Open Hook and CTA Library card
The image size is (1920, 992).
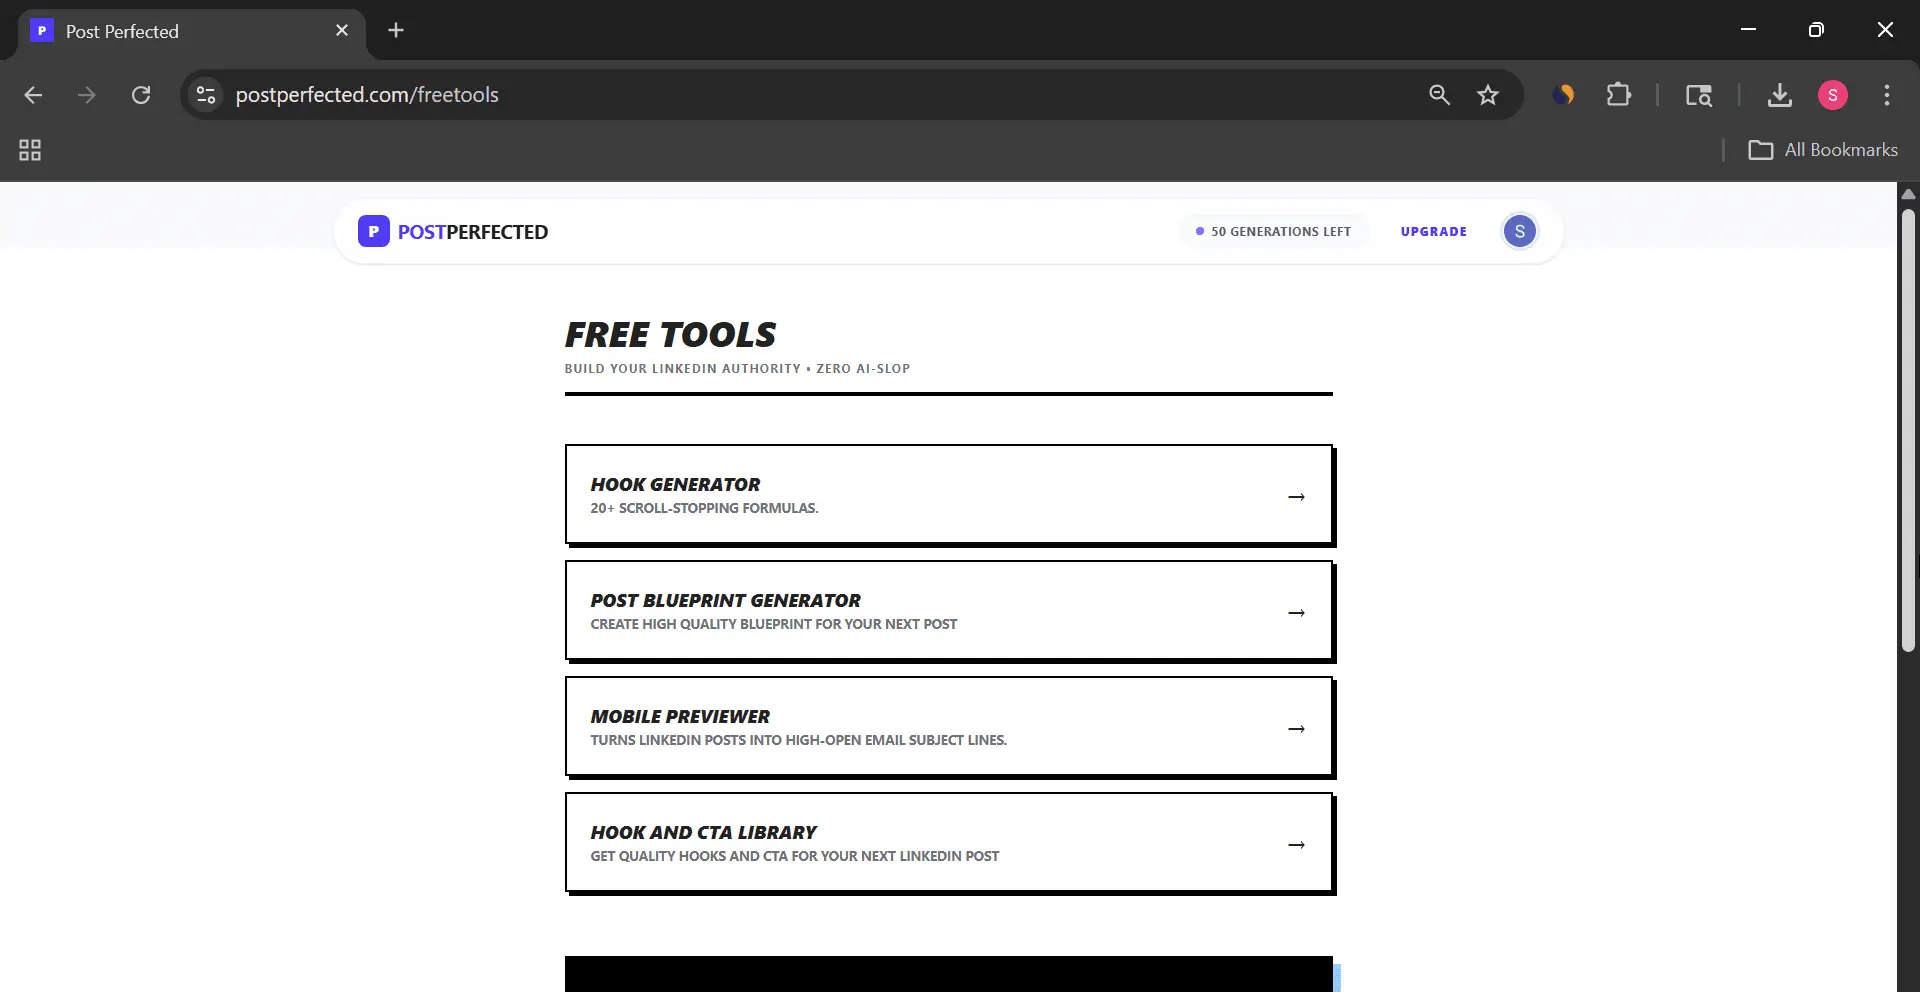[949, 843]
